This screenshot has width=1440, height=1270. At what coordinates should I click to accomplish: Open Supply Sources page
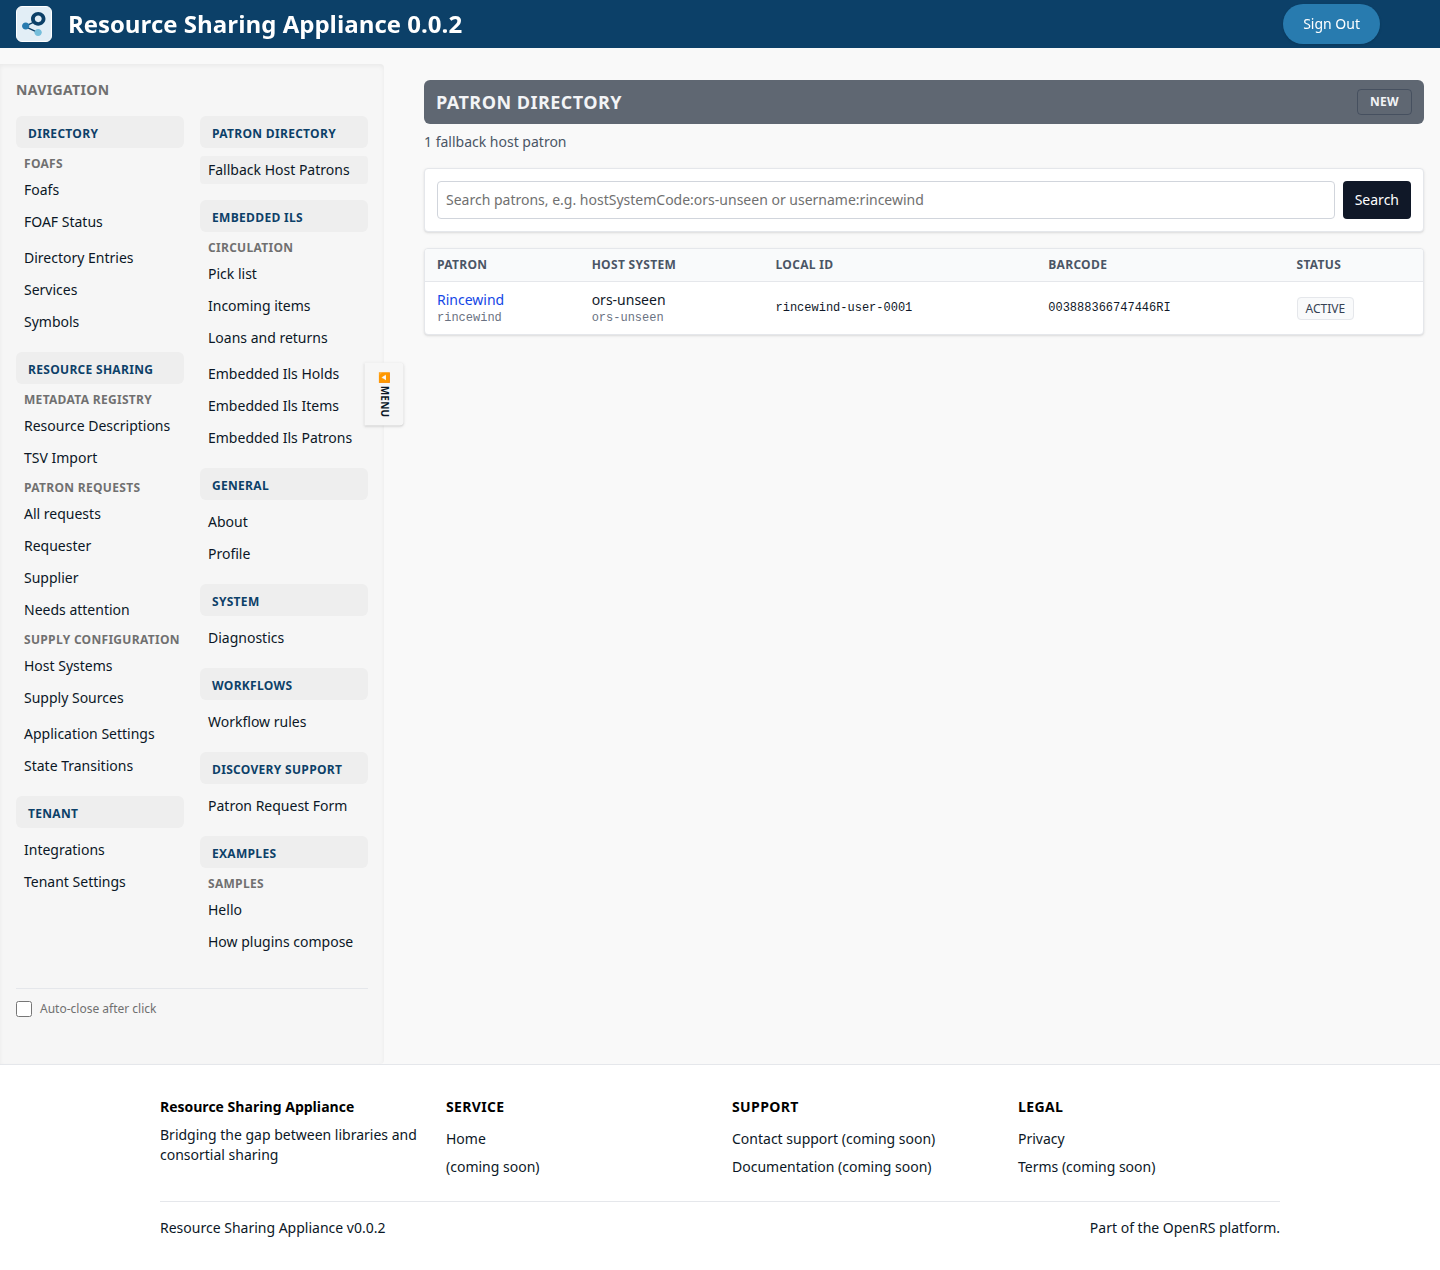74,698
